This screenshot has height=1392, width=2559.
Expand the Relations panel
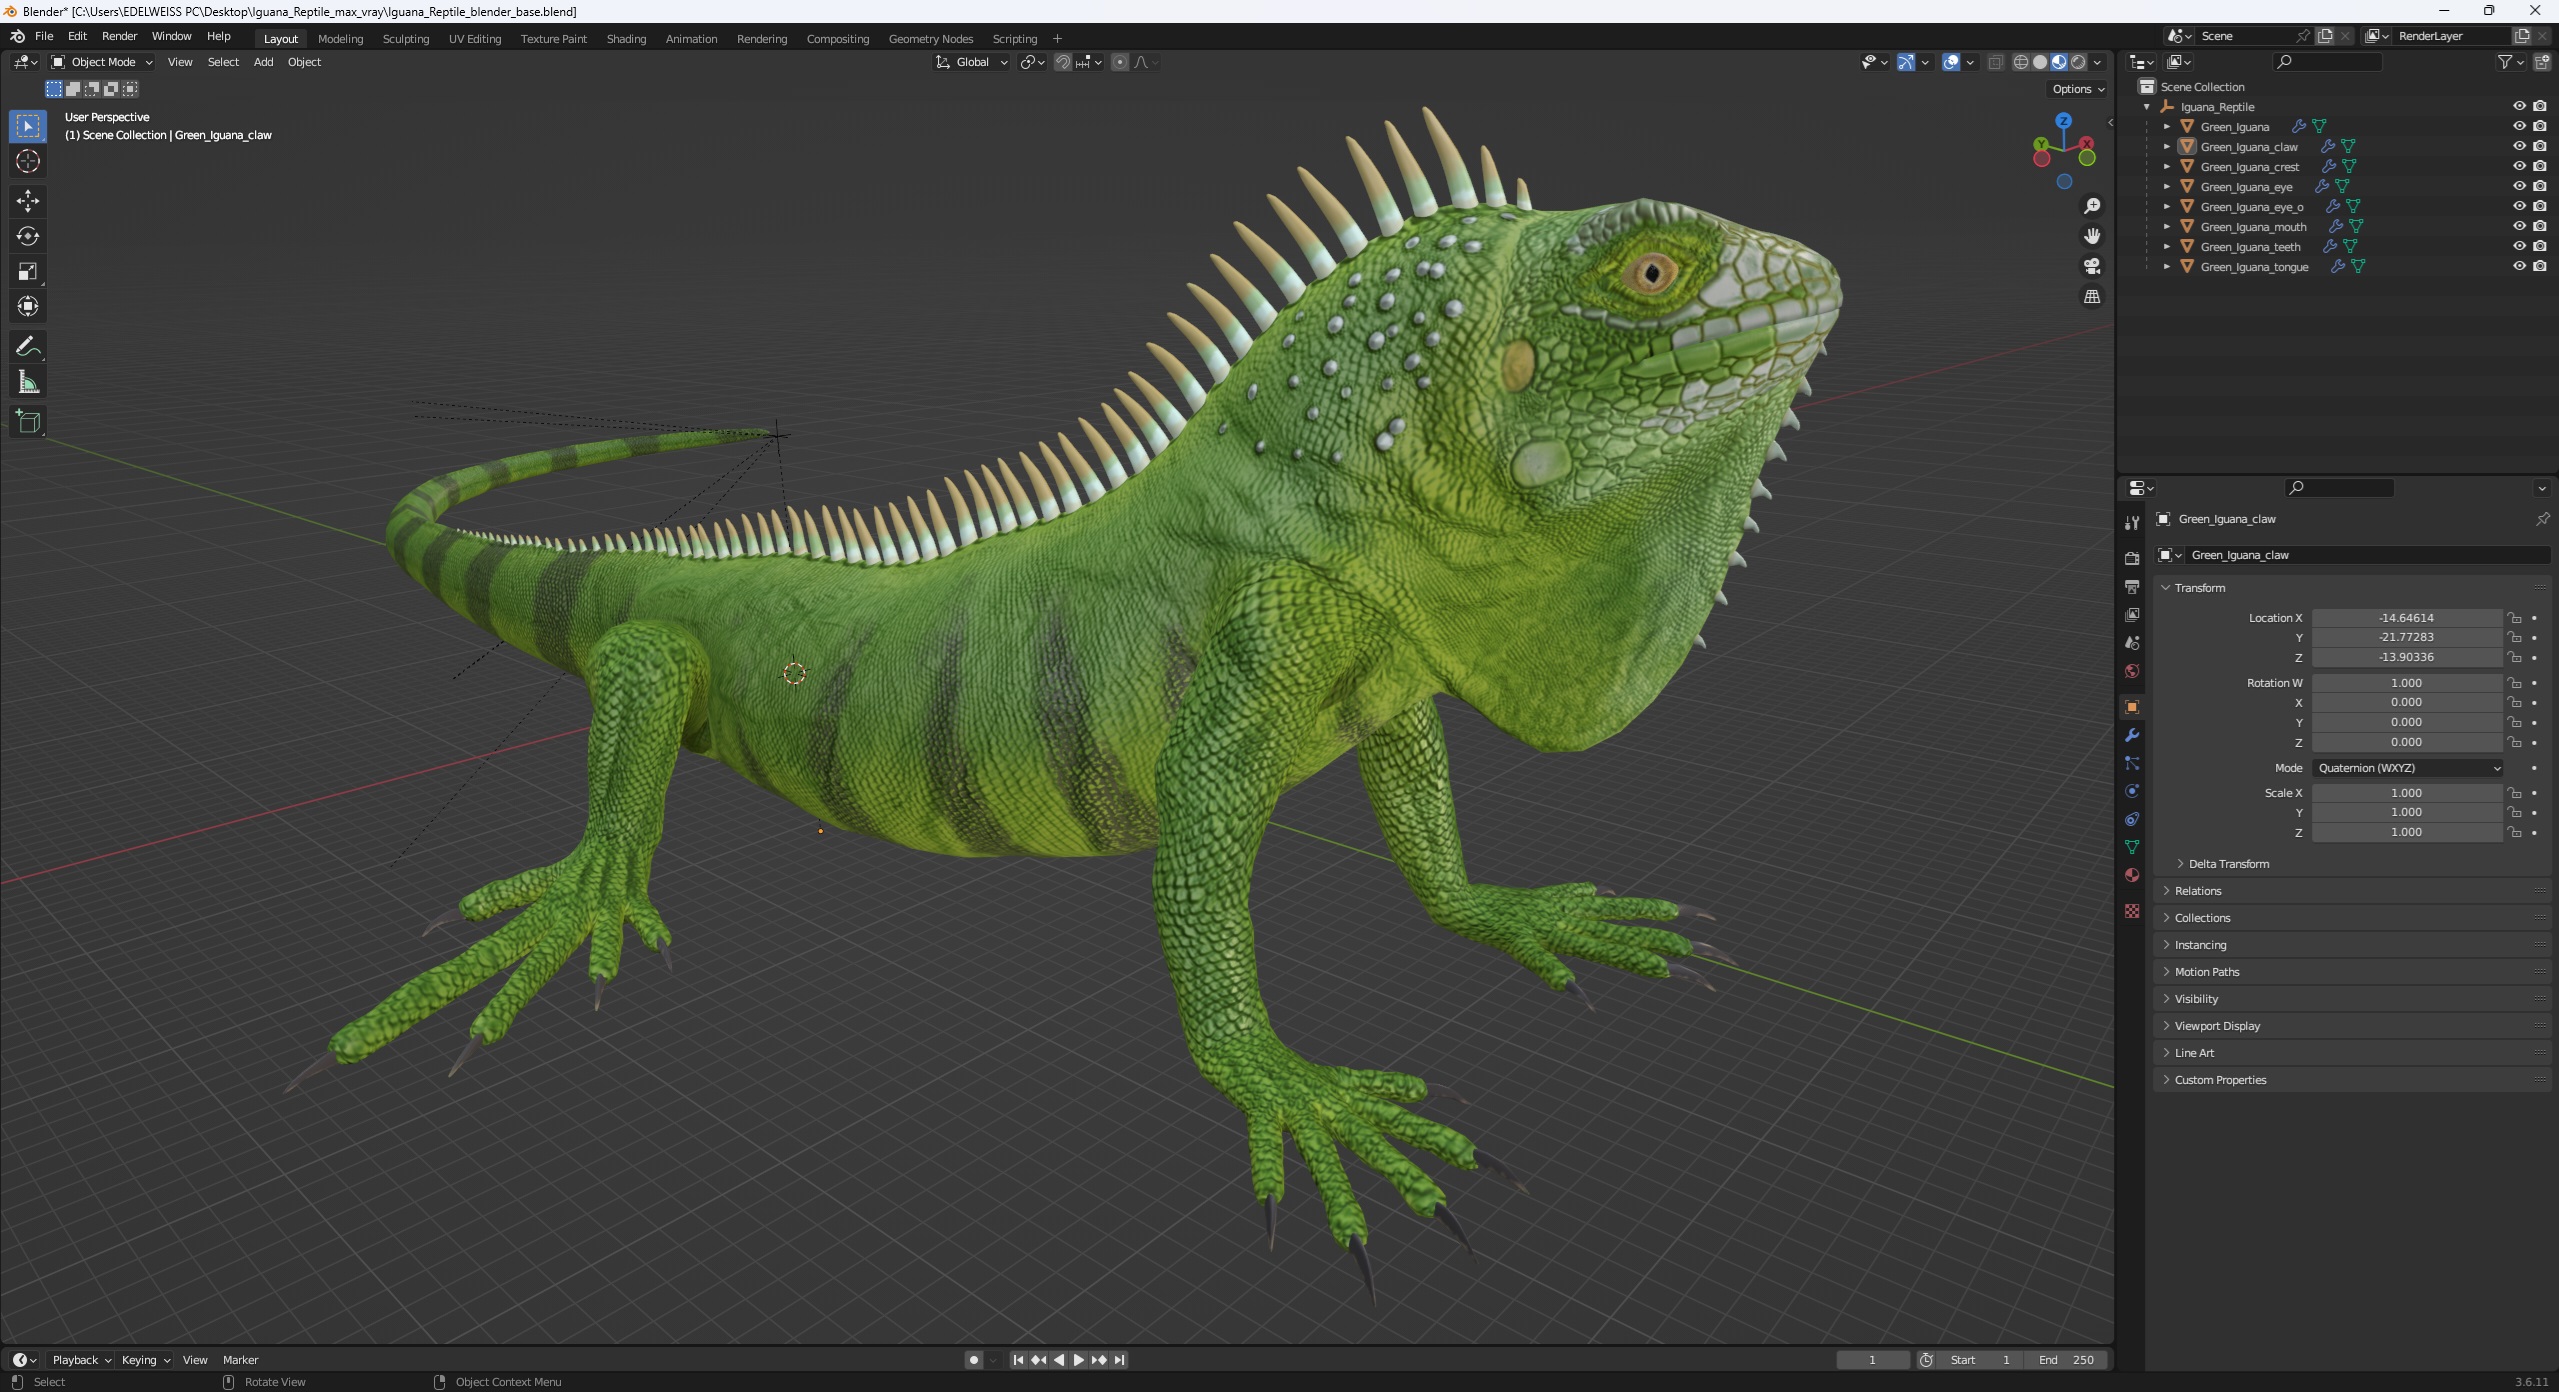pyautogui.click(x=2197, y=891)
